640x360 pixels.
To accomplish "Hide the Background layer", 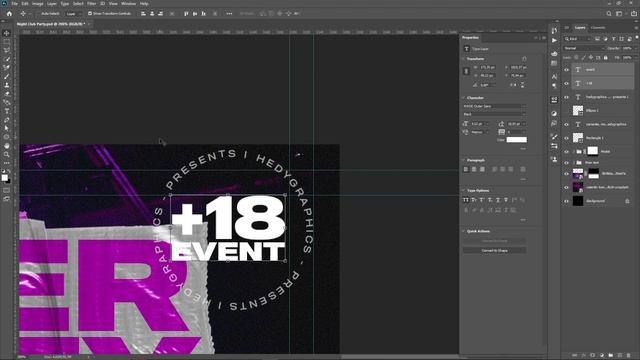I will coord(567,201).
